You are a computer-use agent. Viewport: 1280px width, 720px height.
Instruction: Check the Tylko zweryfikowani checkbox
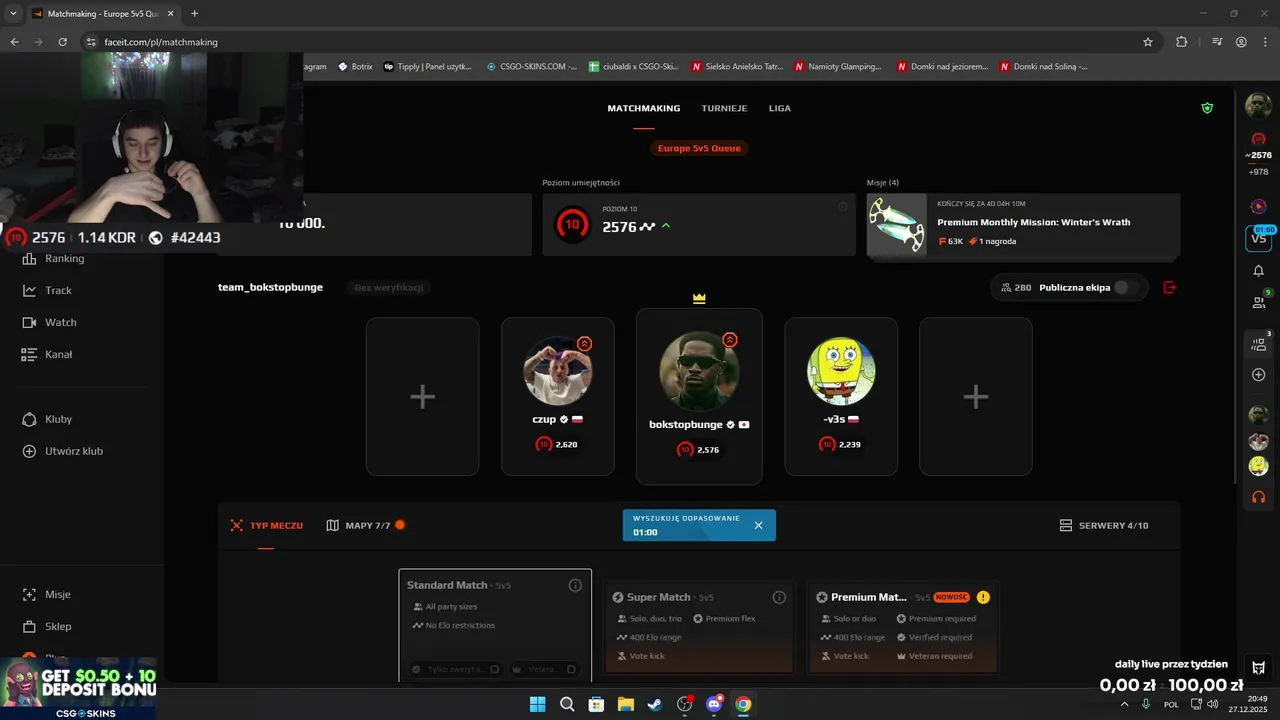[x=494, y=669]
